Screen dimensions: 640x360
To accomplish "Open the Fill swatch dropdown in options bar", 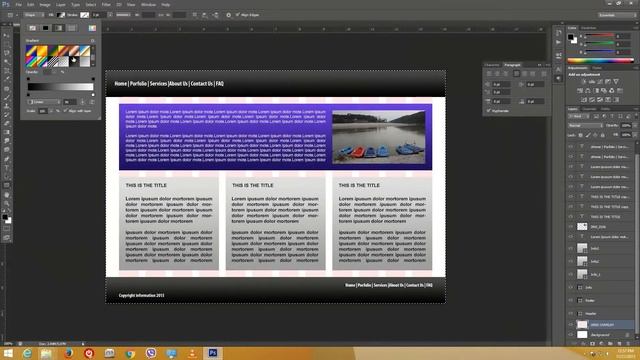I will click(60, 15).
